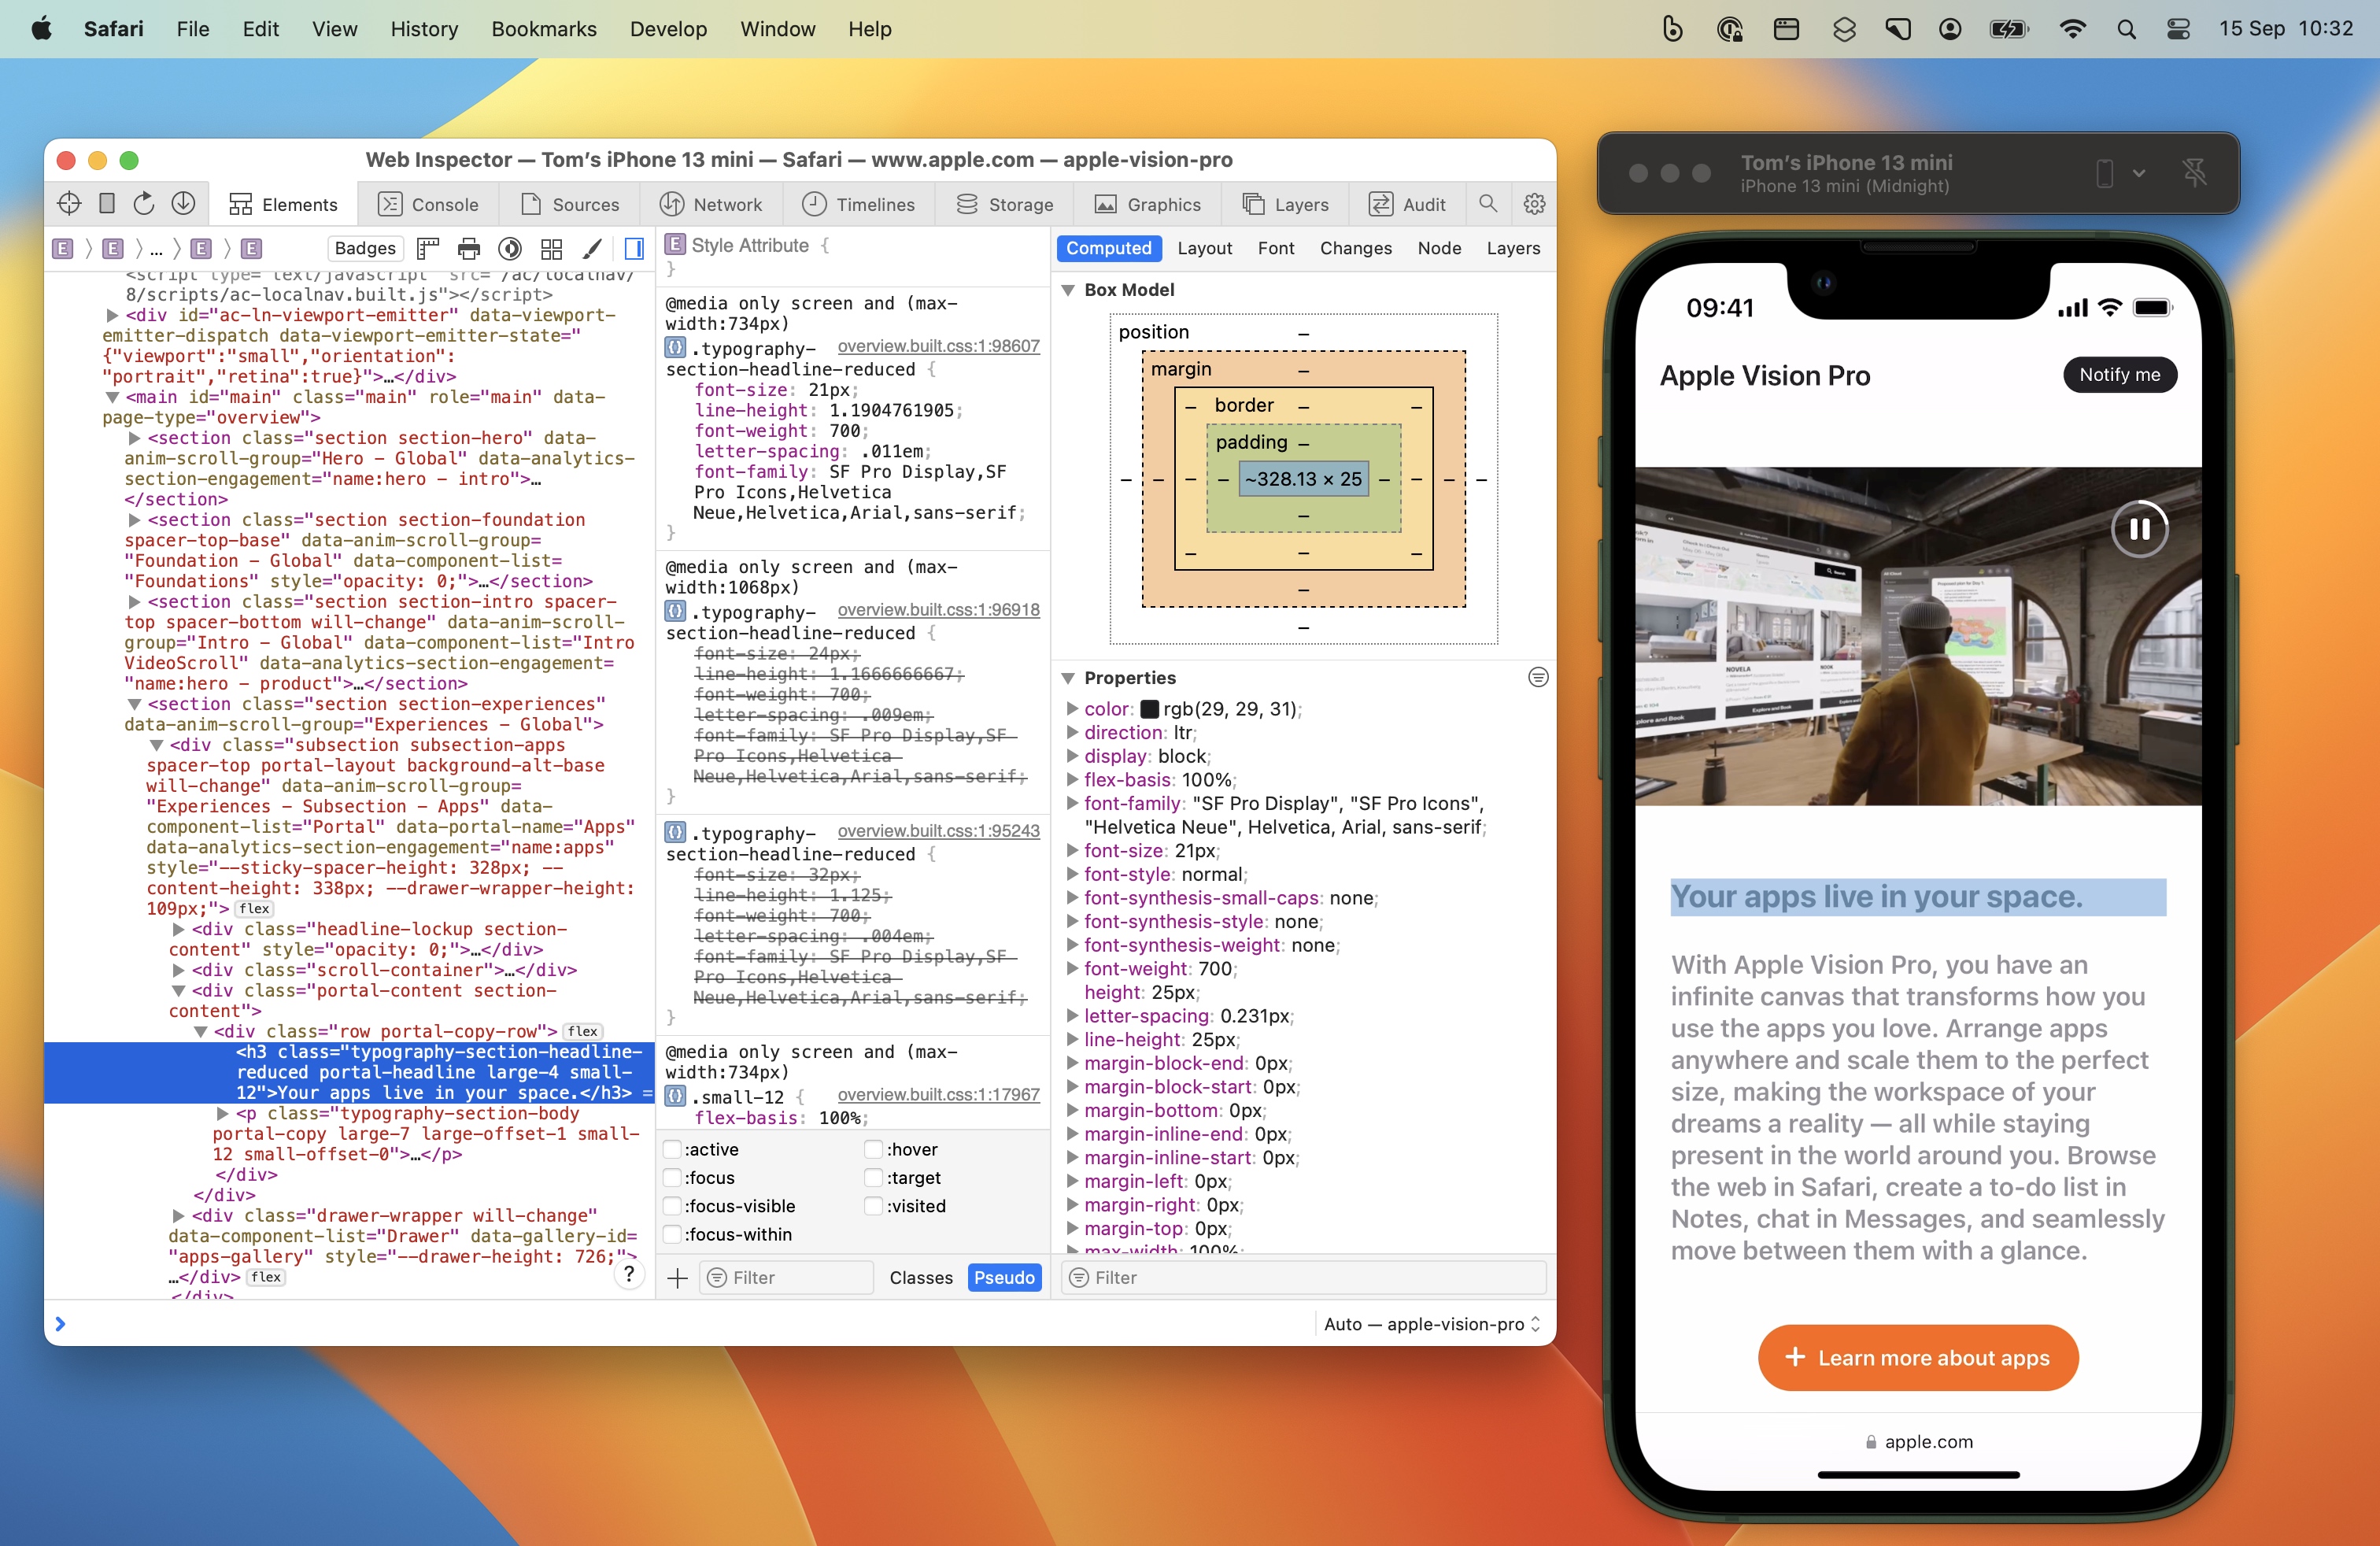Expand the font-family computed property
This screenshot has height=1546, width=2380.
[x=1072, y=803]
